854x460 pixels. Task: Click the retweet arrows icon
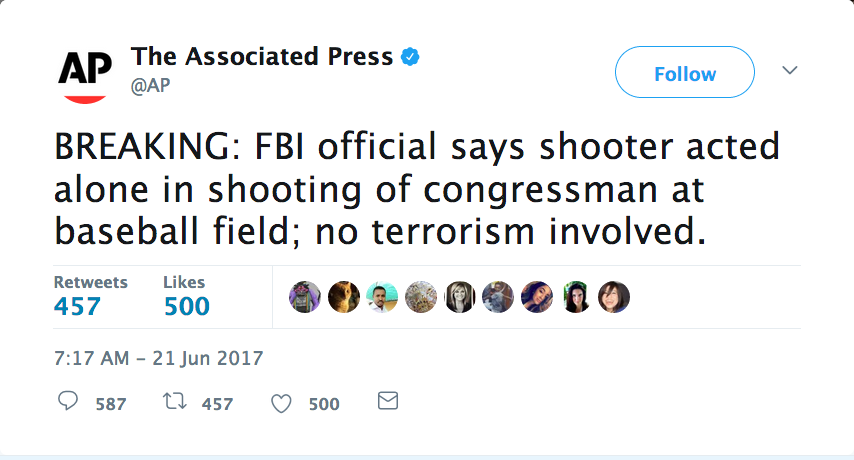click(x=174, y=402)
